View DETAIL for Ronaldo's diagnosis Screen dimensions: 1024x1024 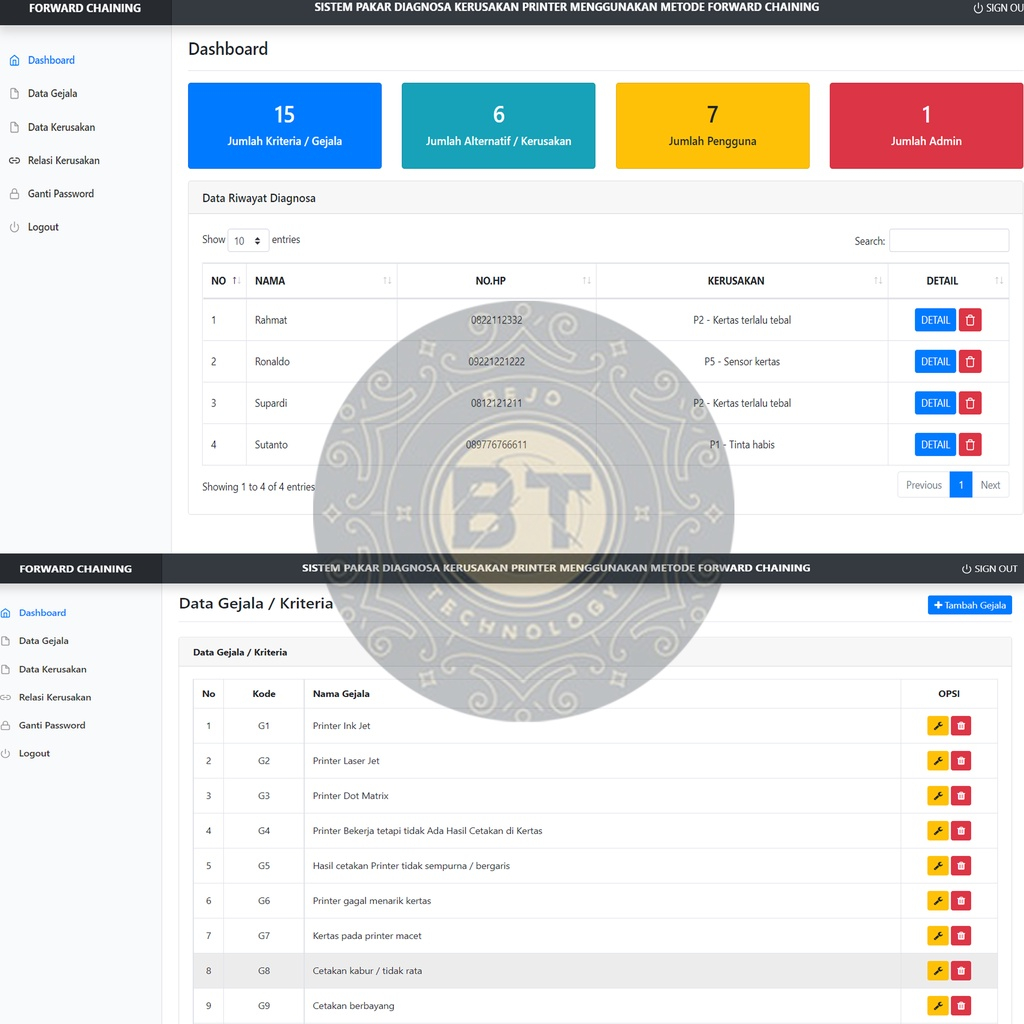935,361
